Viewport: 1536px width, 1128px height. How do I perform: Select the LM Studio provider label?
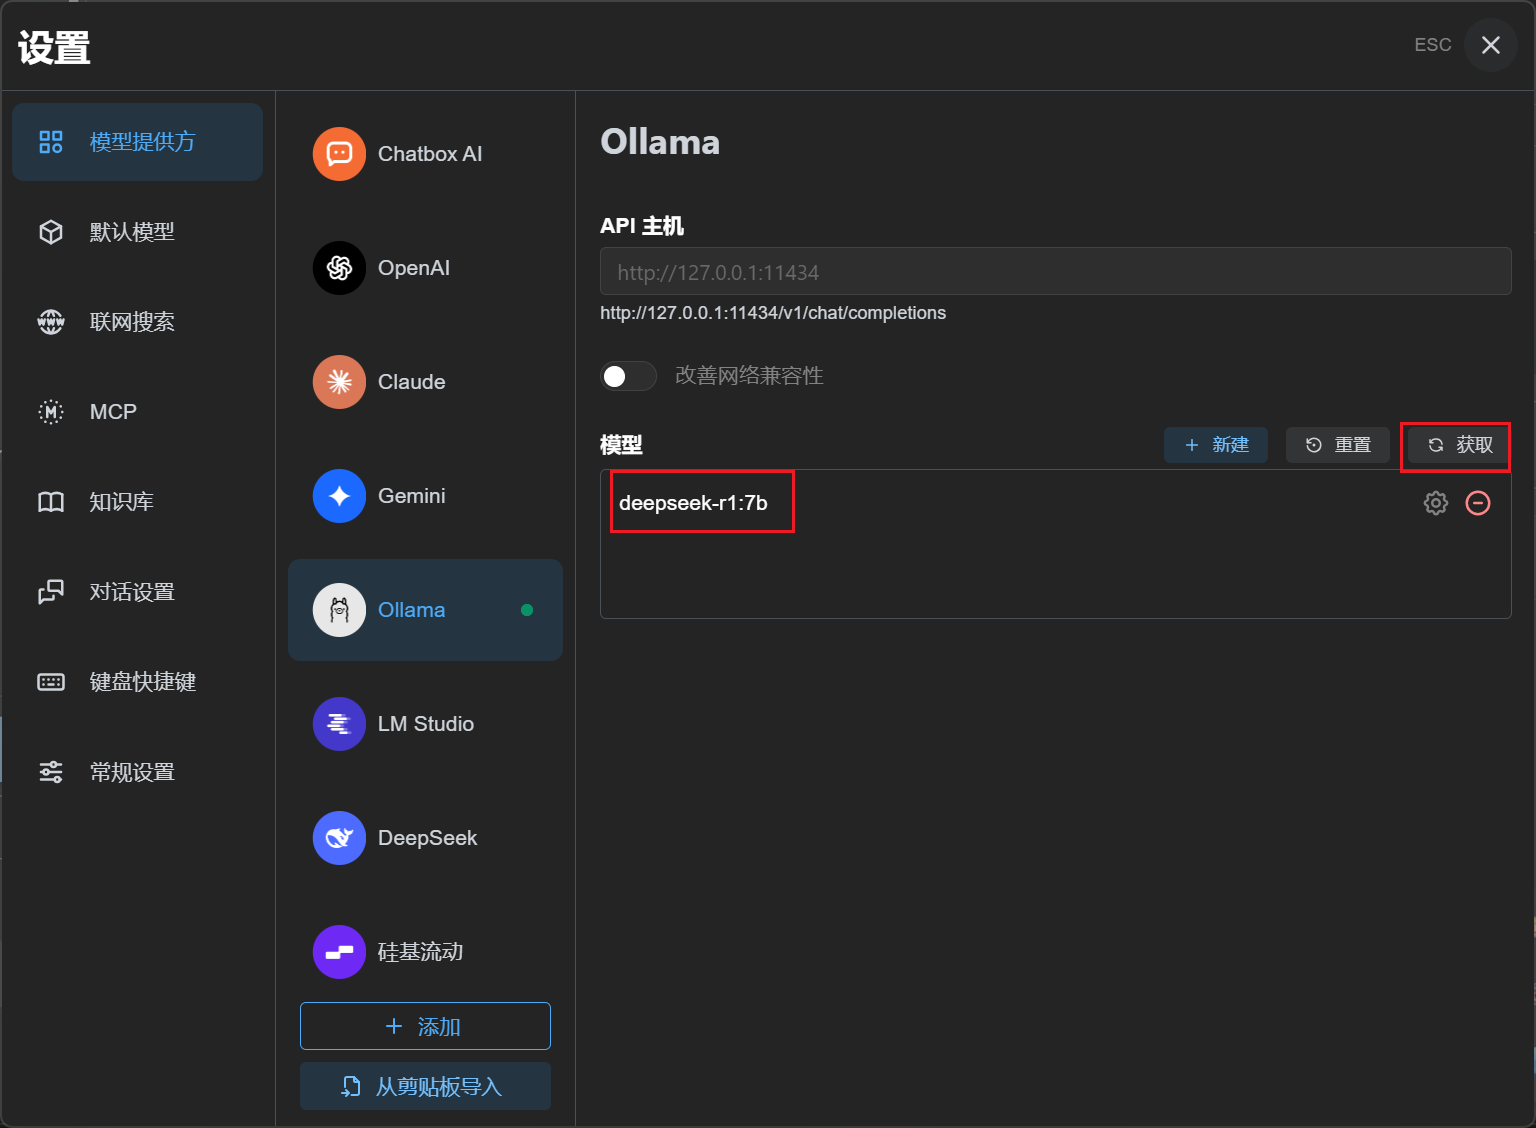click(x=426, y=724)
